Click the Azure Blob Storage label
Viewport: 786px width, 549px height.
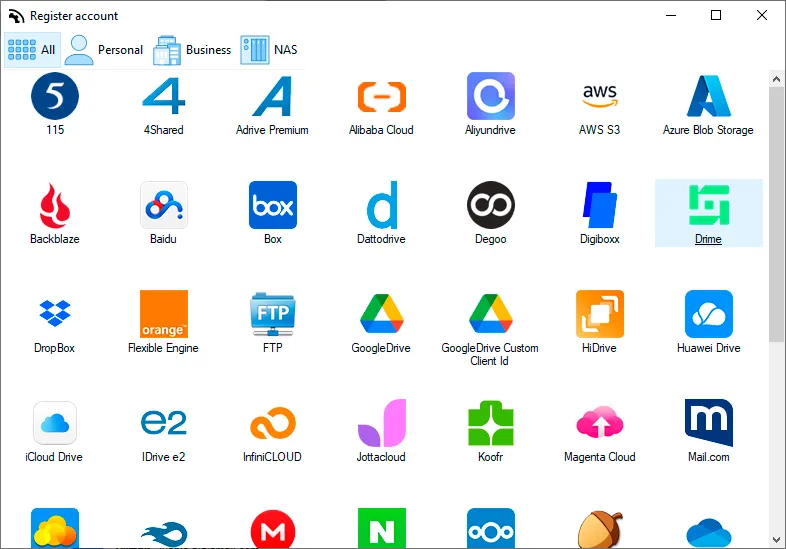(708, 130)
